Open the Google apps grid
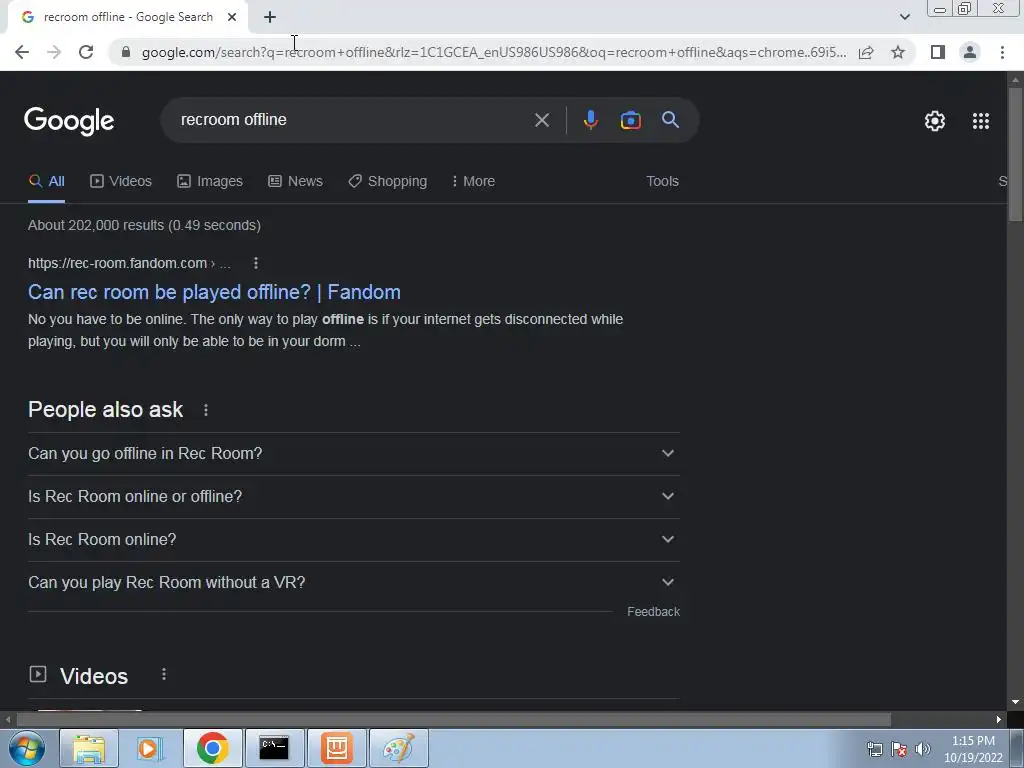The height and width of the screenshot is (768, 1024). pos(980,121)
